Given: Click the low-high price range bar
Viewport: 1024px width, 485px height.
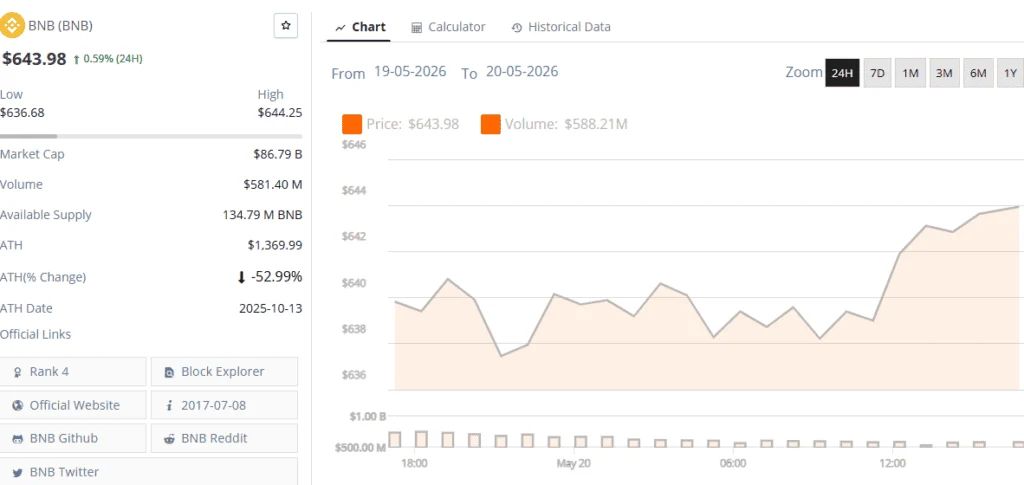Looking at the screenshot, I should (151, 136).
